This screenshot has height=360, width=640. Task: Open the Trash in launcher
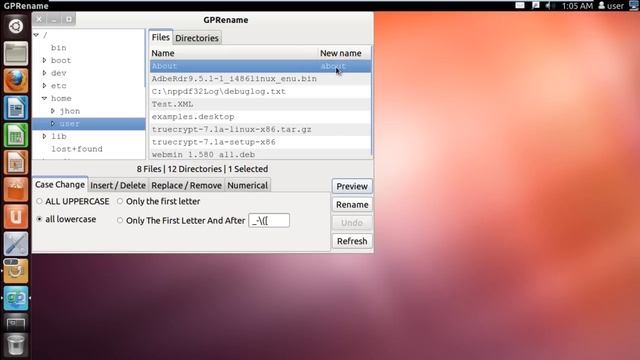[16, 344]
